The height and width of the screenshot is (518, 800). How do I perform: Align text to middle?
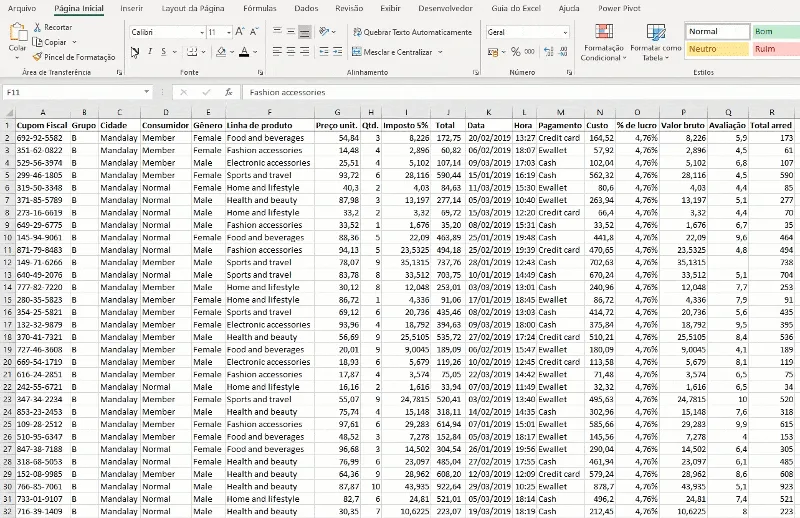tap(291, 32)
